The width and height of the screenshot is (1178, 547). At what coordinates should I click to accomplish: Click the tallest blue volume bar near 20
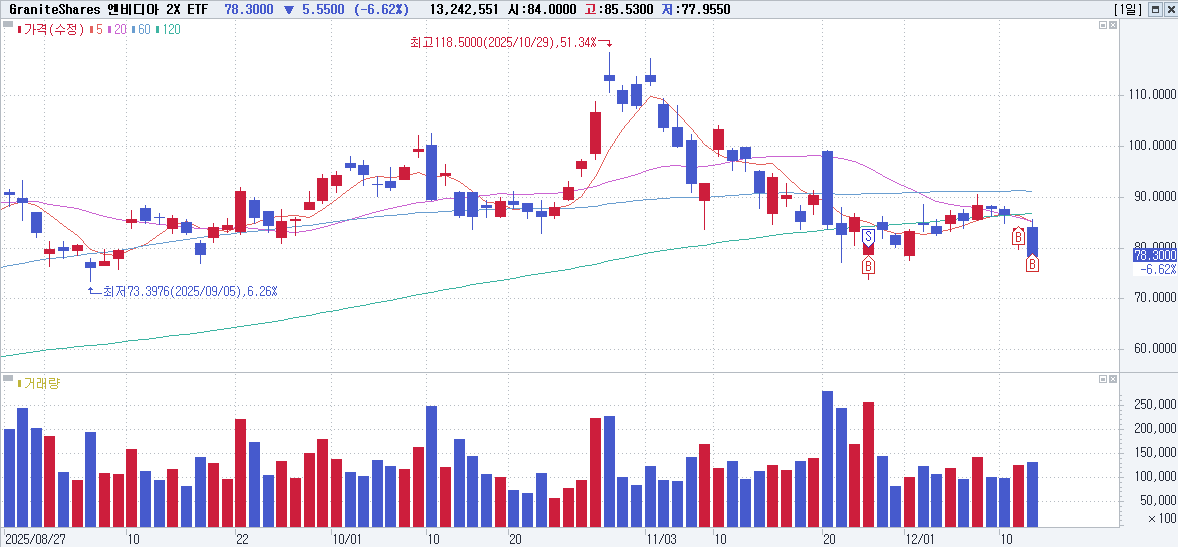coord(827,458)
